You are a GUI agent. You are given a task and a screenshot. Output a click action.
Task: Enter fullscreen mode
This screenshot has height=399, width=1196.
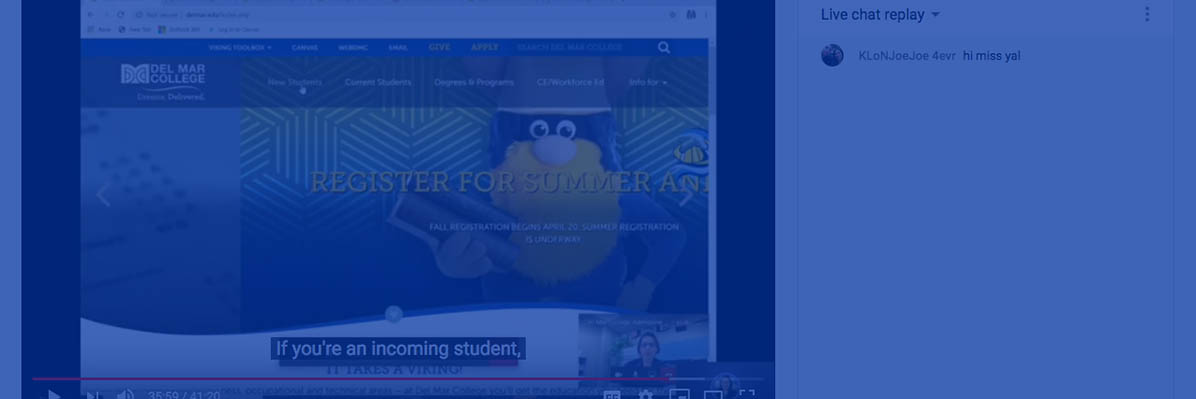(748, 395)
